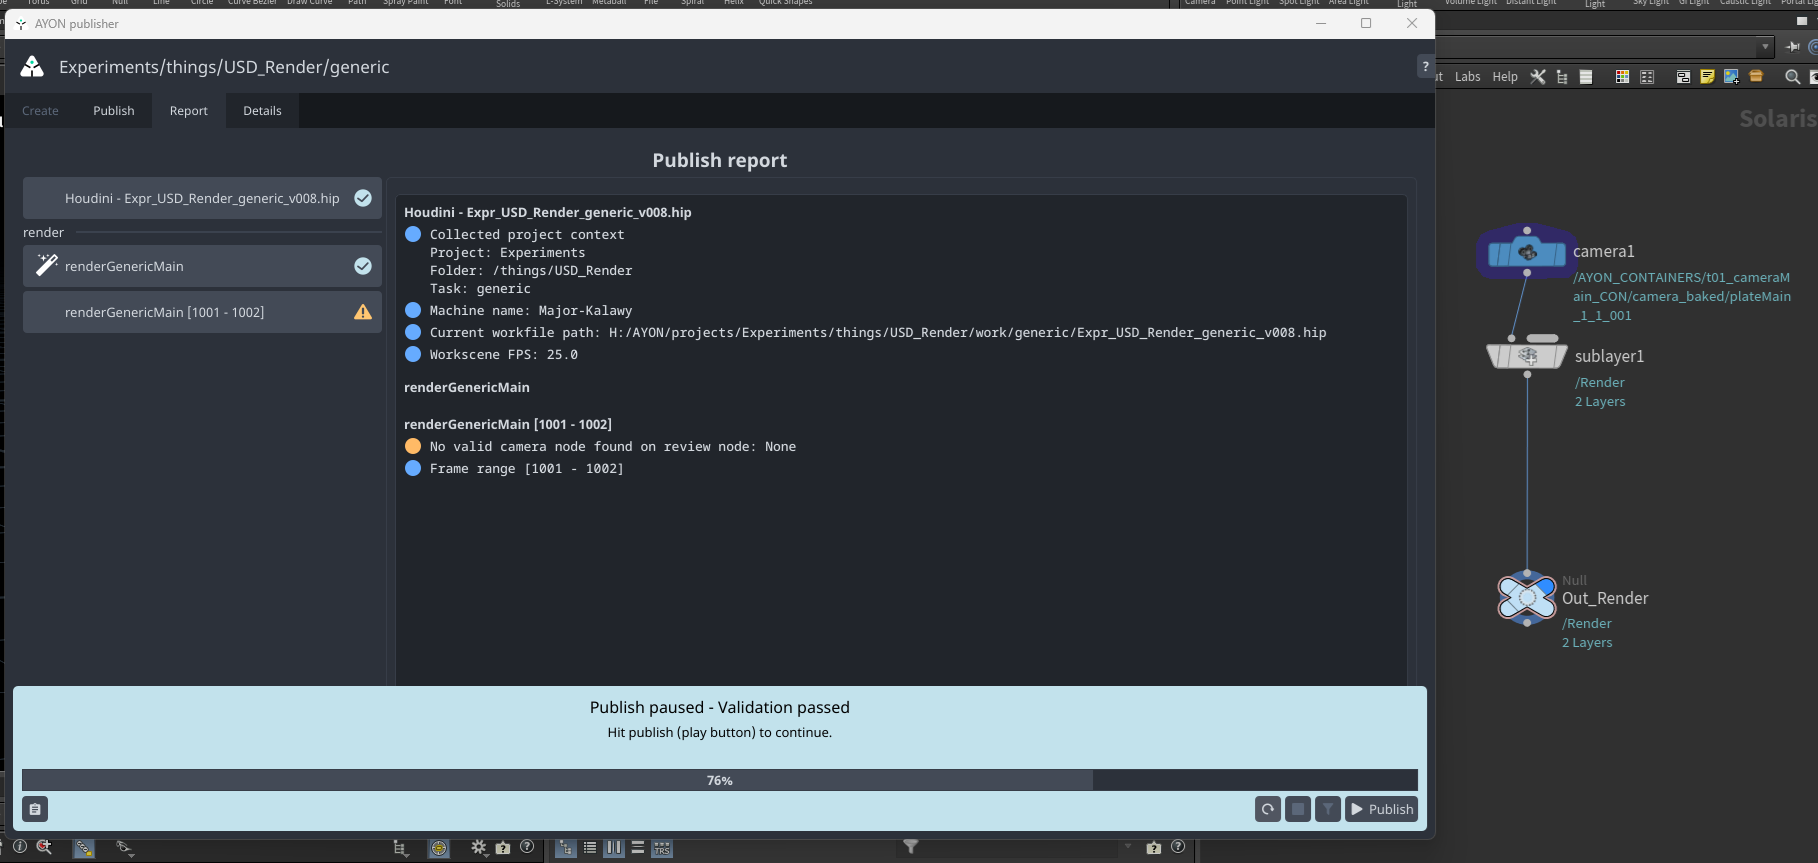Toggle the horizontal rows layout button at bottom
Viewport: 1818px width, 863px height.
click(x=638, y=848)
